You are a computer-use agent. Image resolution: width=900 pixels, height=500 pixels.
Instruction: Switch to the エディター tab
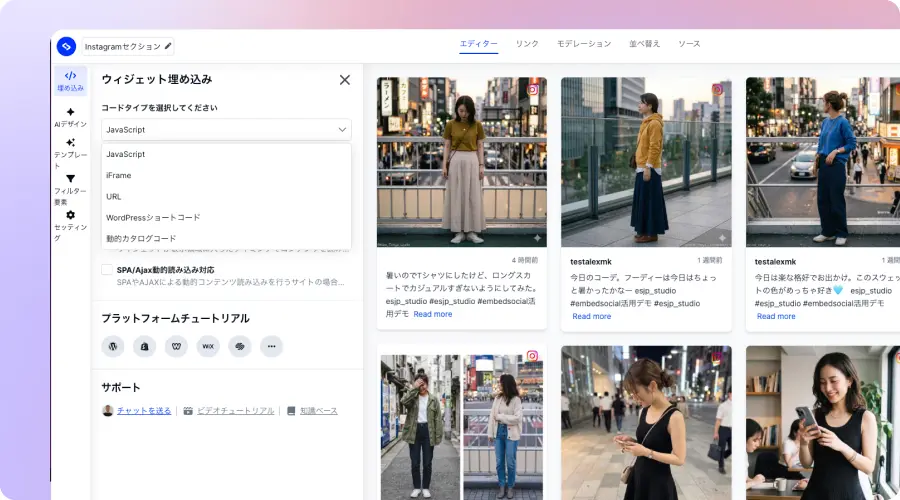(479, 44)
